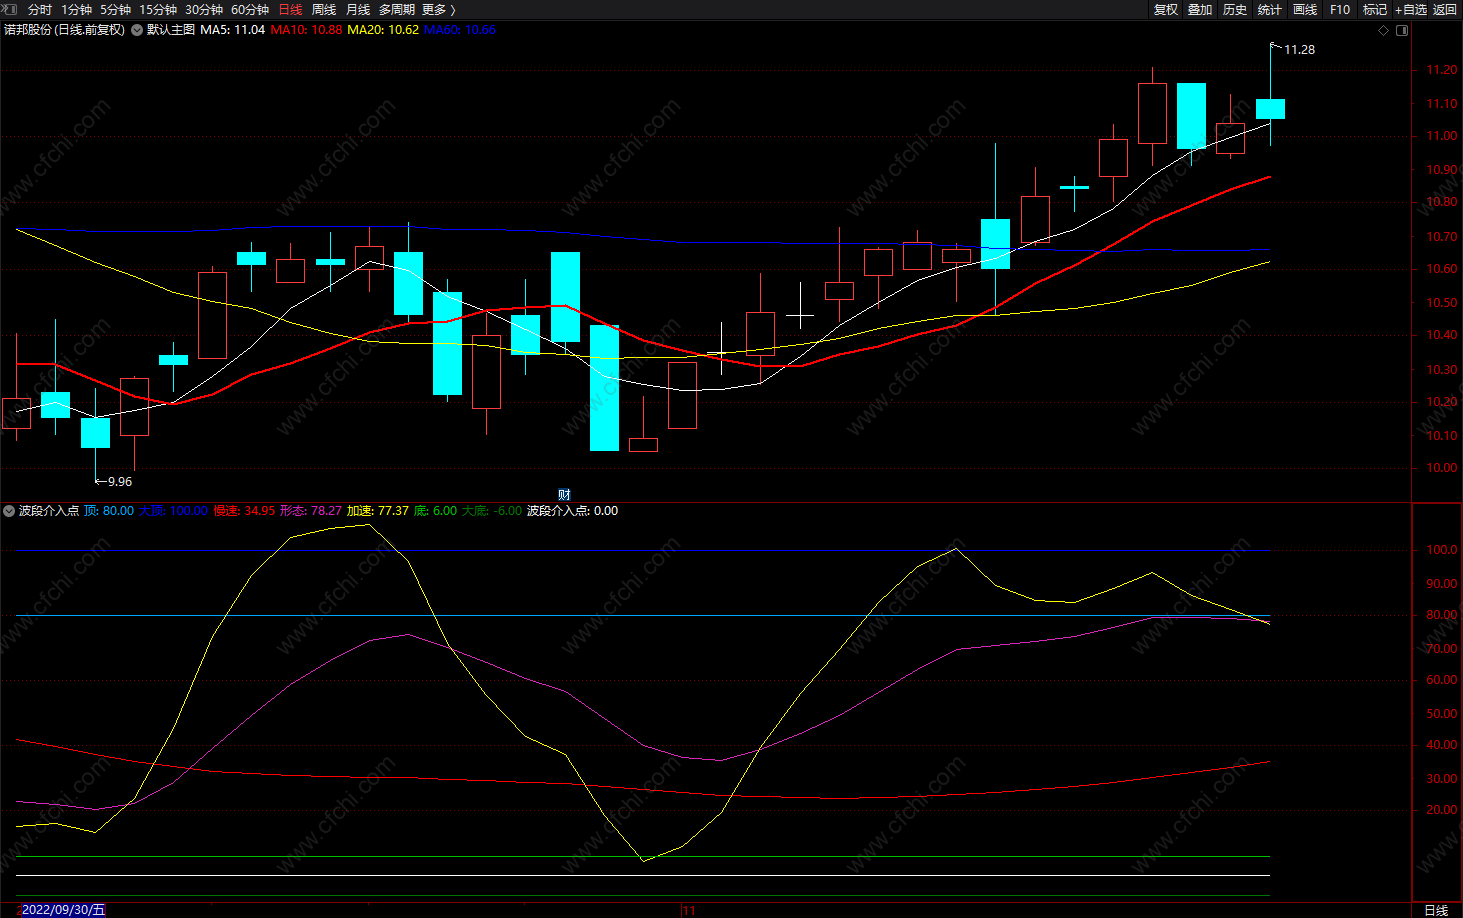Click the 9.96 low price label
This screenshot has width=1463, height=918.
coord(119,482)
